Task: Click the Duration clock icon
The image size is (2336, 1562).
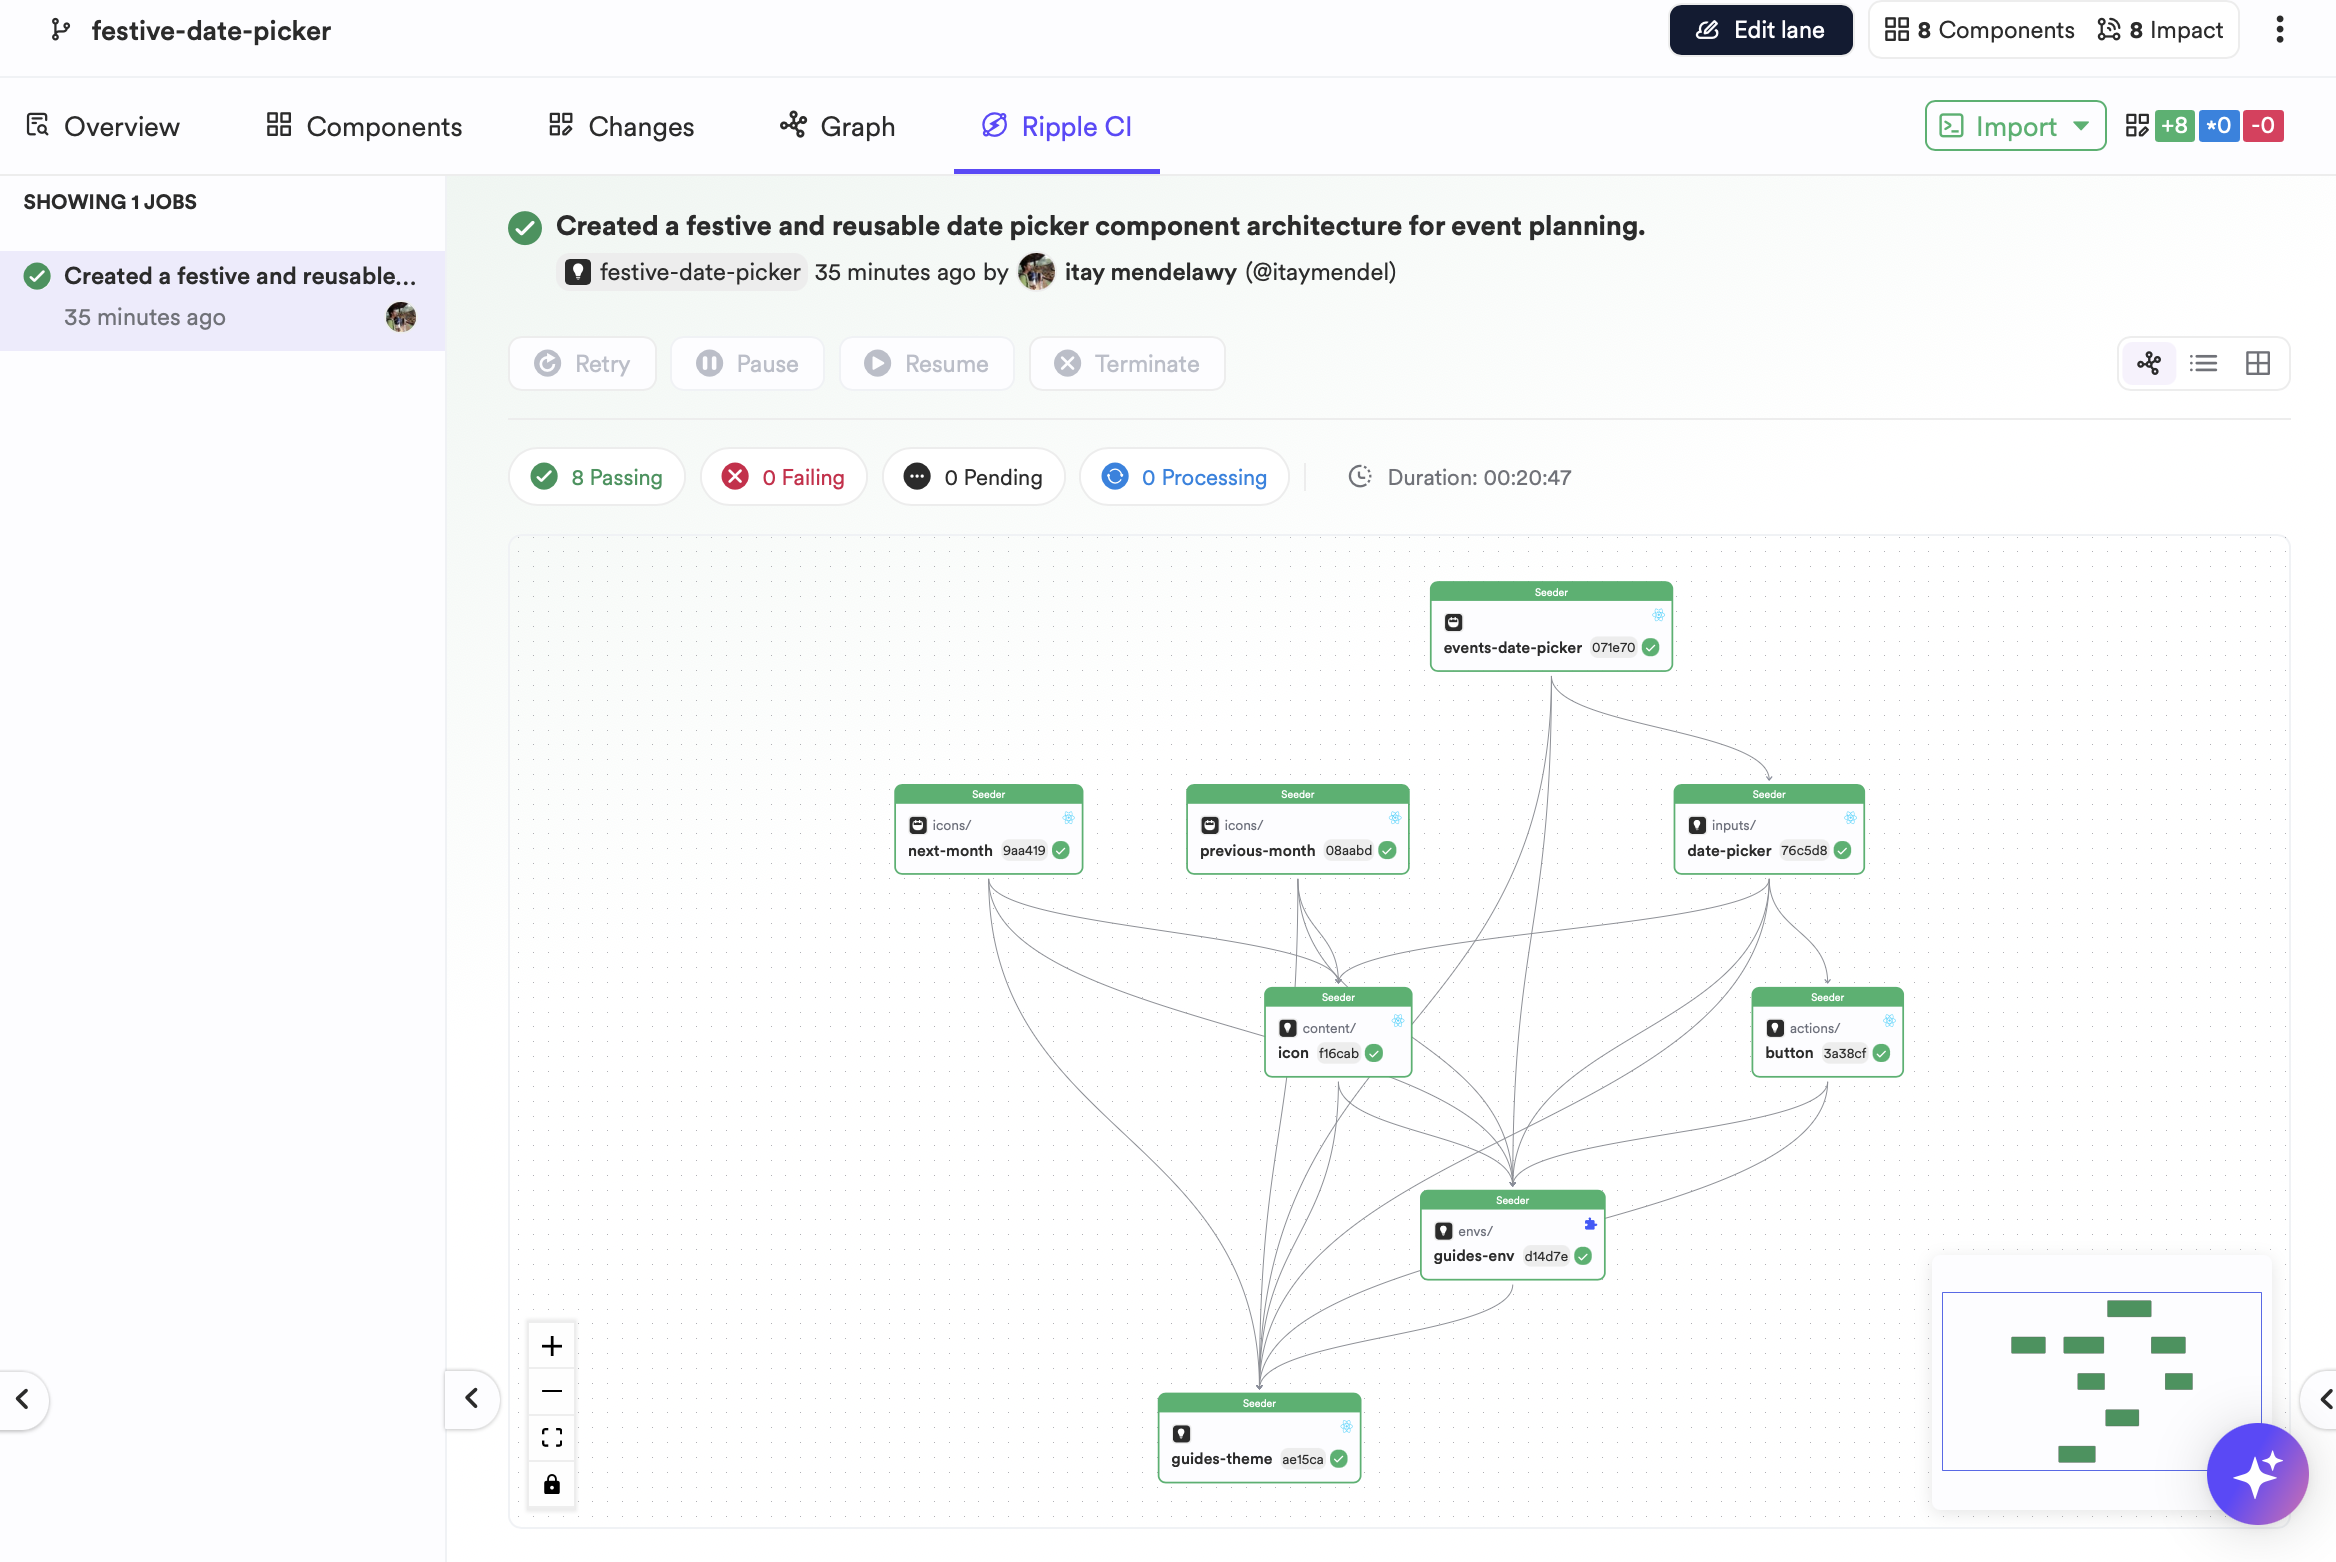Action: (1360, 477)
